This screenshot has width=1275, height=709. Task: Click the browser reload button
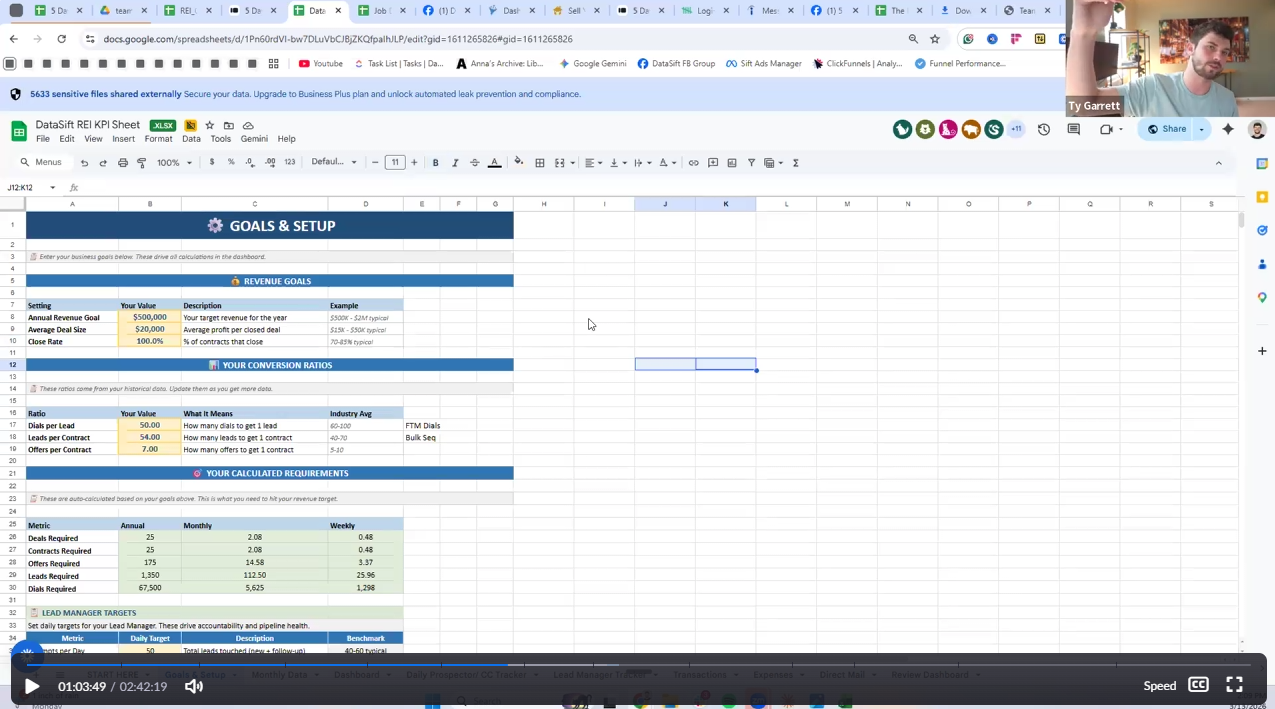[x=61, y=39]
